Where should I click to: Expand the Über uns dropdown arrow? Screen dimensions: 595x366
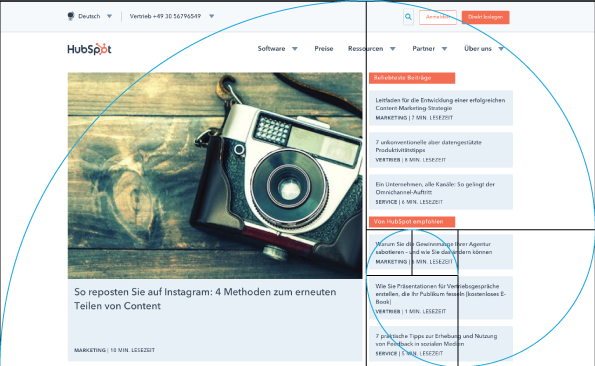pyautogui.click(x=501, y=49)
